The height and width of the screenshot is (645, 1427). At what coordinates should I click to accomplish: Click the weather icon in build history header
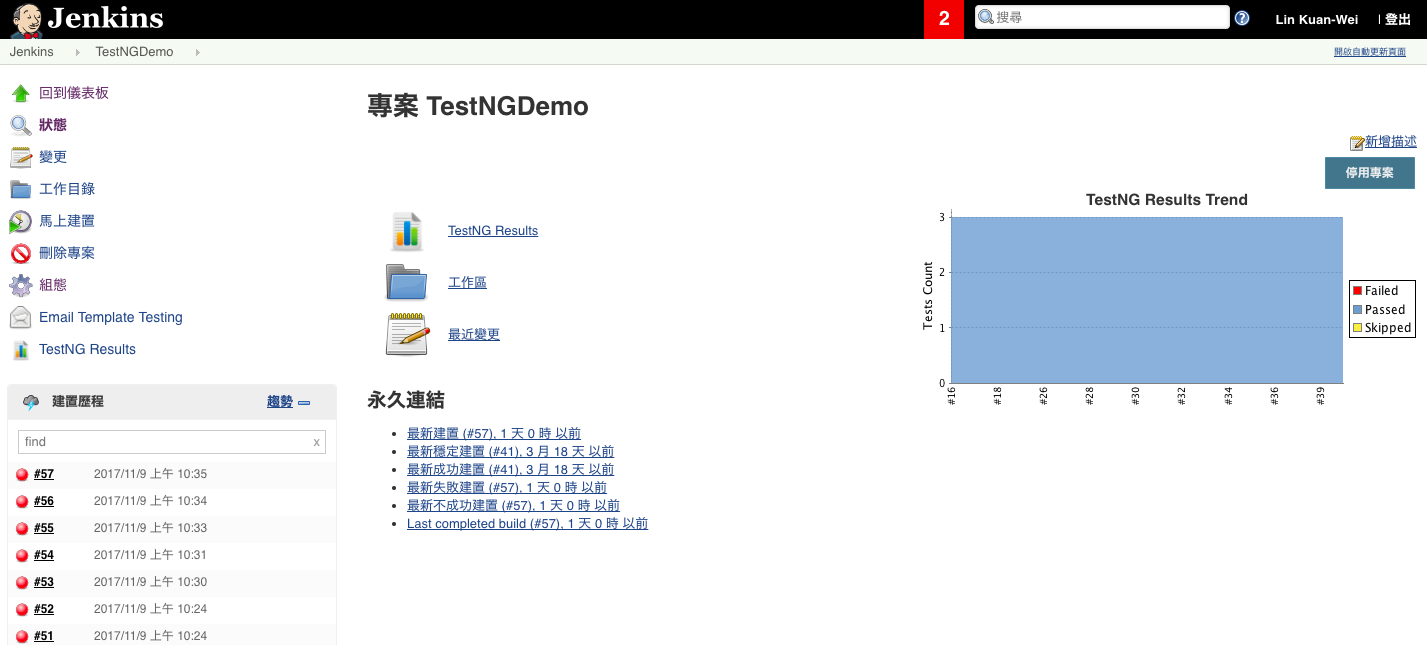coord(31,402)
